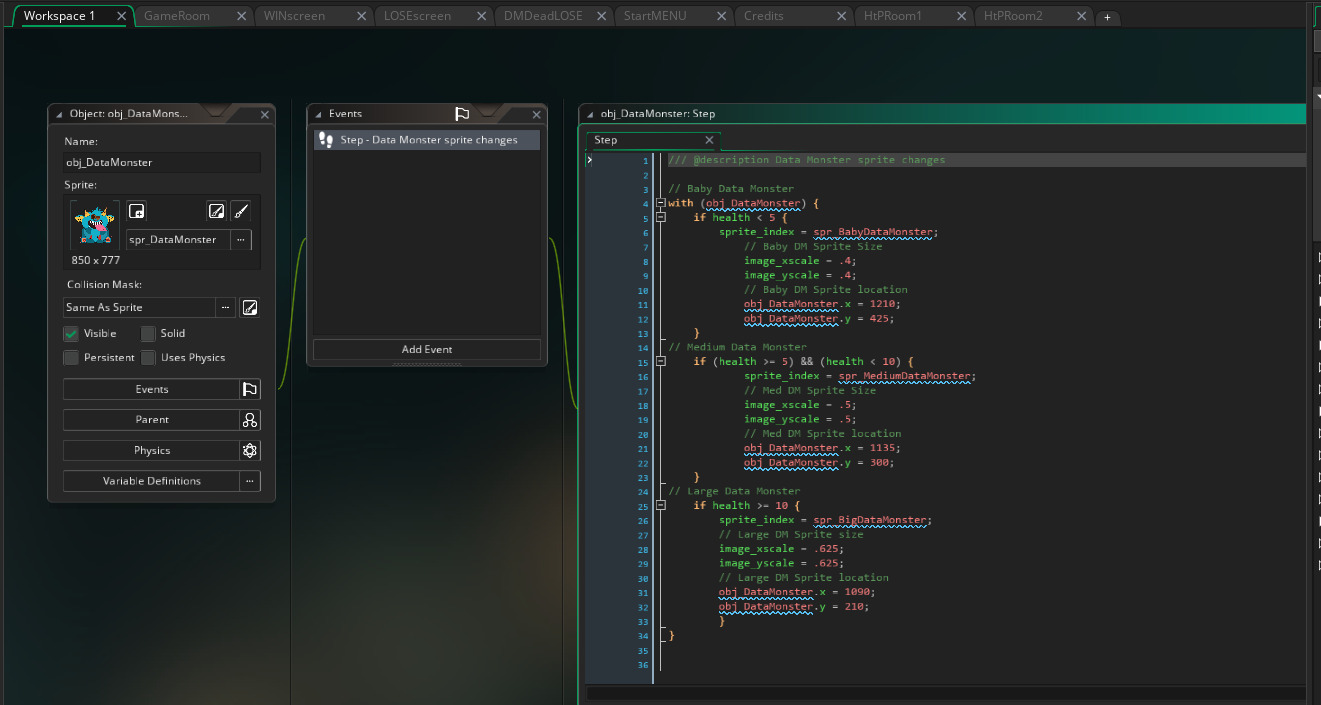Click the gear icon beside the Physics button
The height and width of the screenshot is (705, 1321).
pyautogui.click(x=250, y=450)
